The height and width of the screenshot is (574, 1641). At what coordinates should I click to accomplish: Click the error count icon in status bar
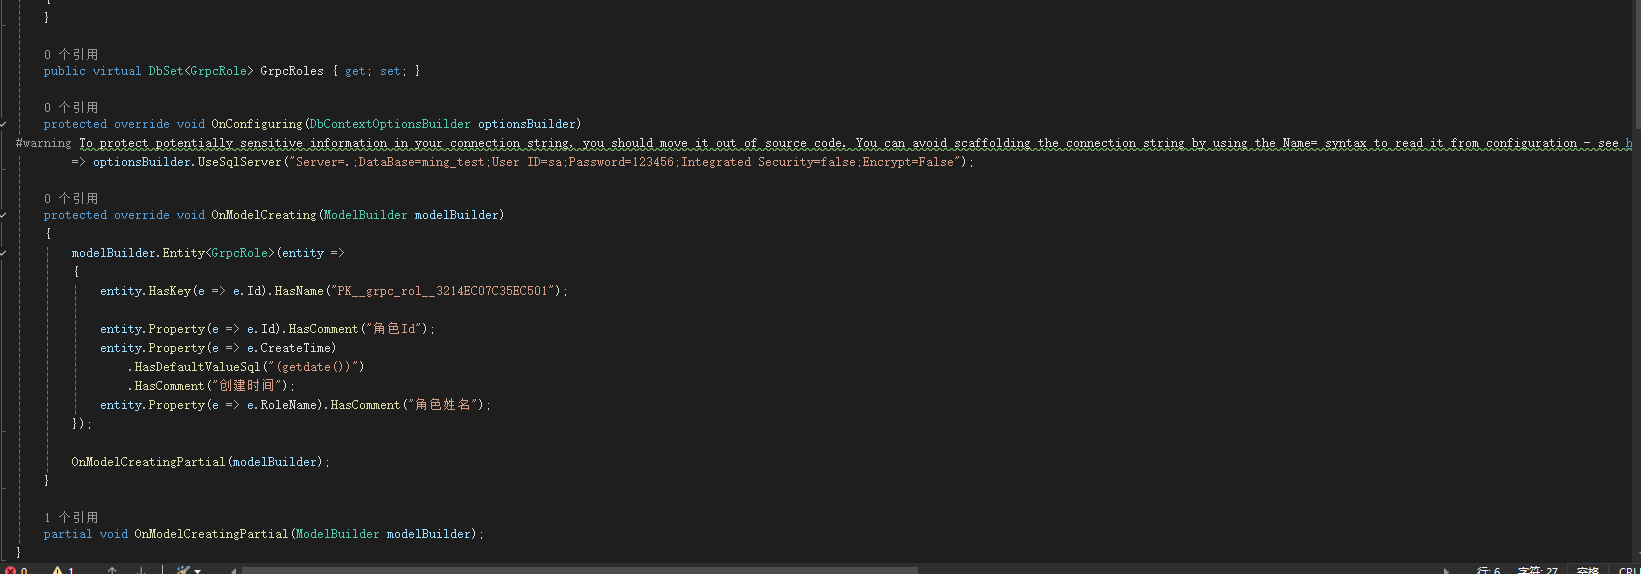click(11, 571)
